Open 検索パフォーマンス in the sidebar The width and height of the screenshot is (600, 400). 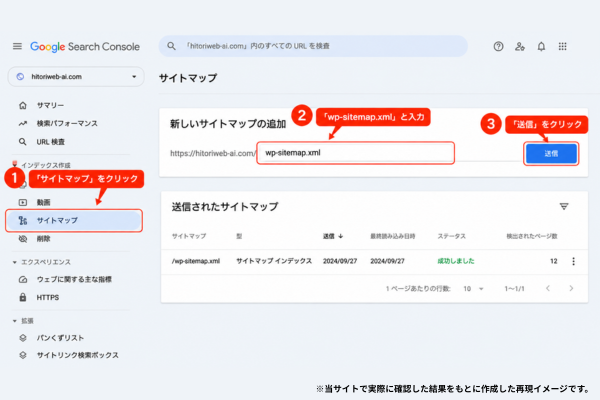click(x=67, y=124)
